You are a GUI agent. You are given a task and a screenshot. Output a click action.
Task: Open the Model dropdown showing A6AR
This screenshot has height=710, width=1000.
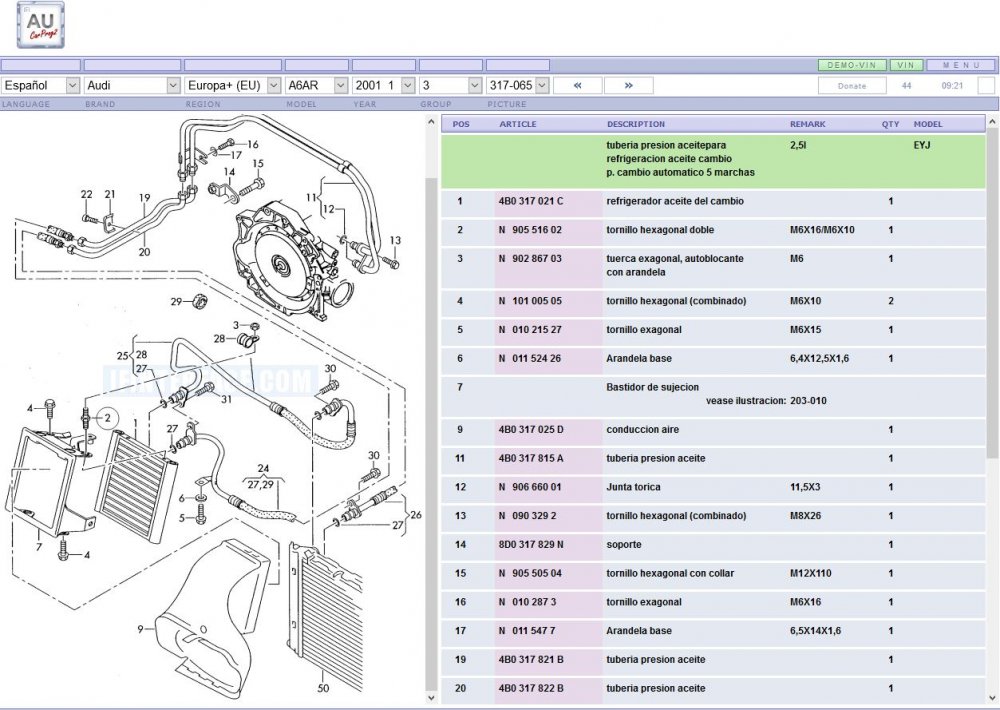click(x=316, y=86)
